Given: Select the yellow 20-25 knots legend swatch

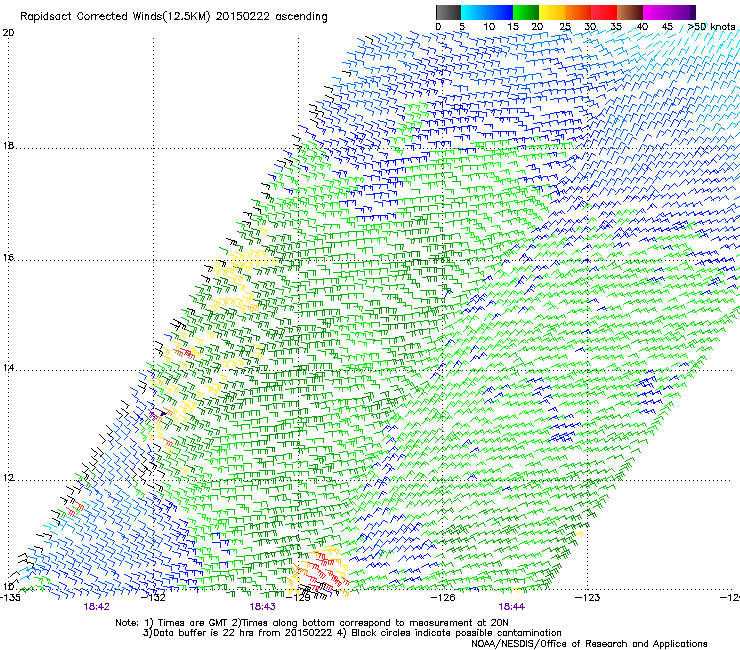Looking at the screenshot, I should [552, 12].
